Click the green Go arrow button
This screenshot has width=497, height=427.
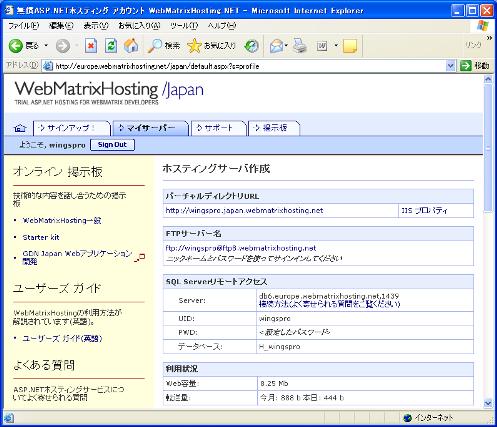[x=465, y=66]
